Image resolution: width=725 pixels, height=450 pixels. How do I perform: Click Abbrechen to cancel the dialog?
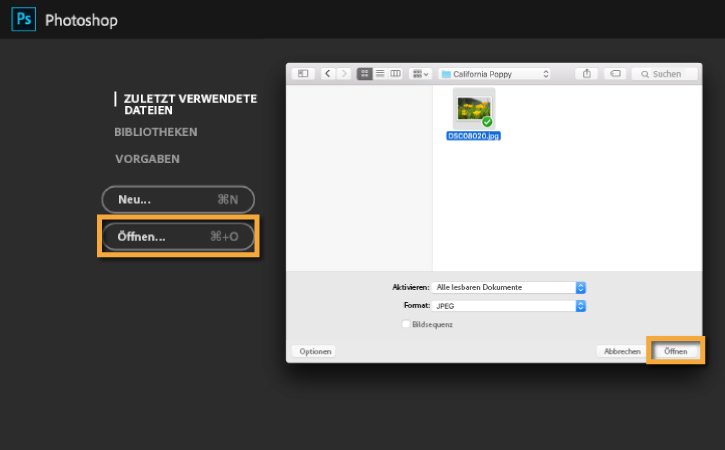click(x=622, y=351)
